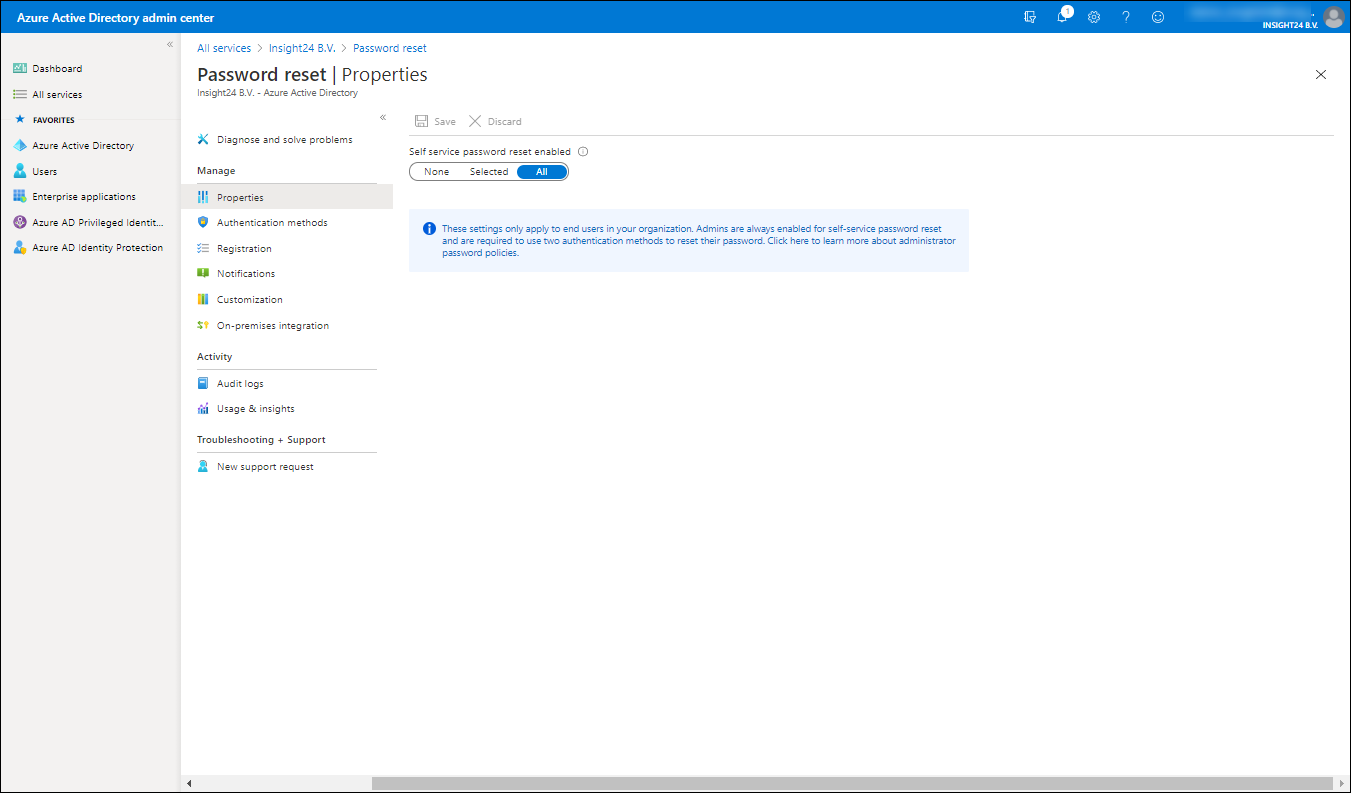Set self service password reset to None

click(436, 172)
